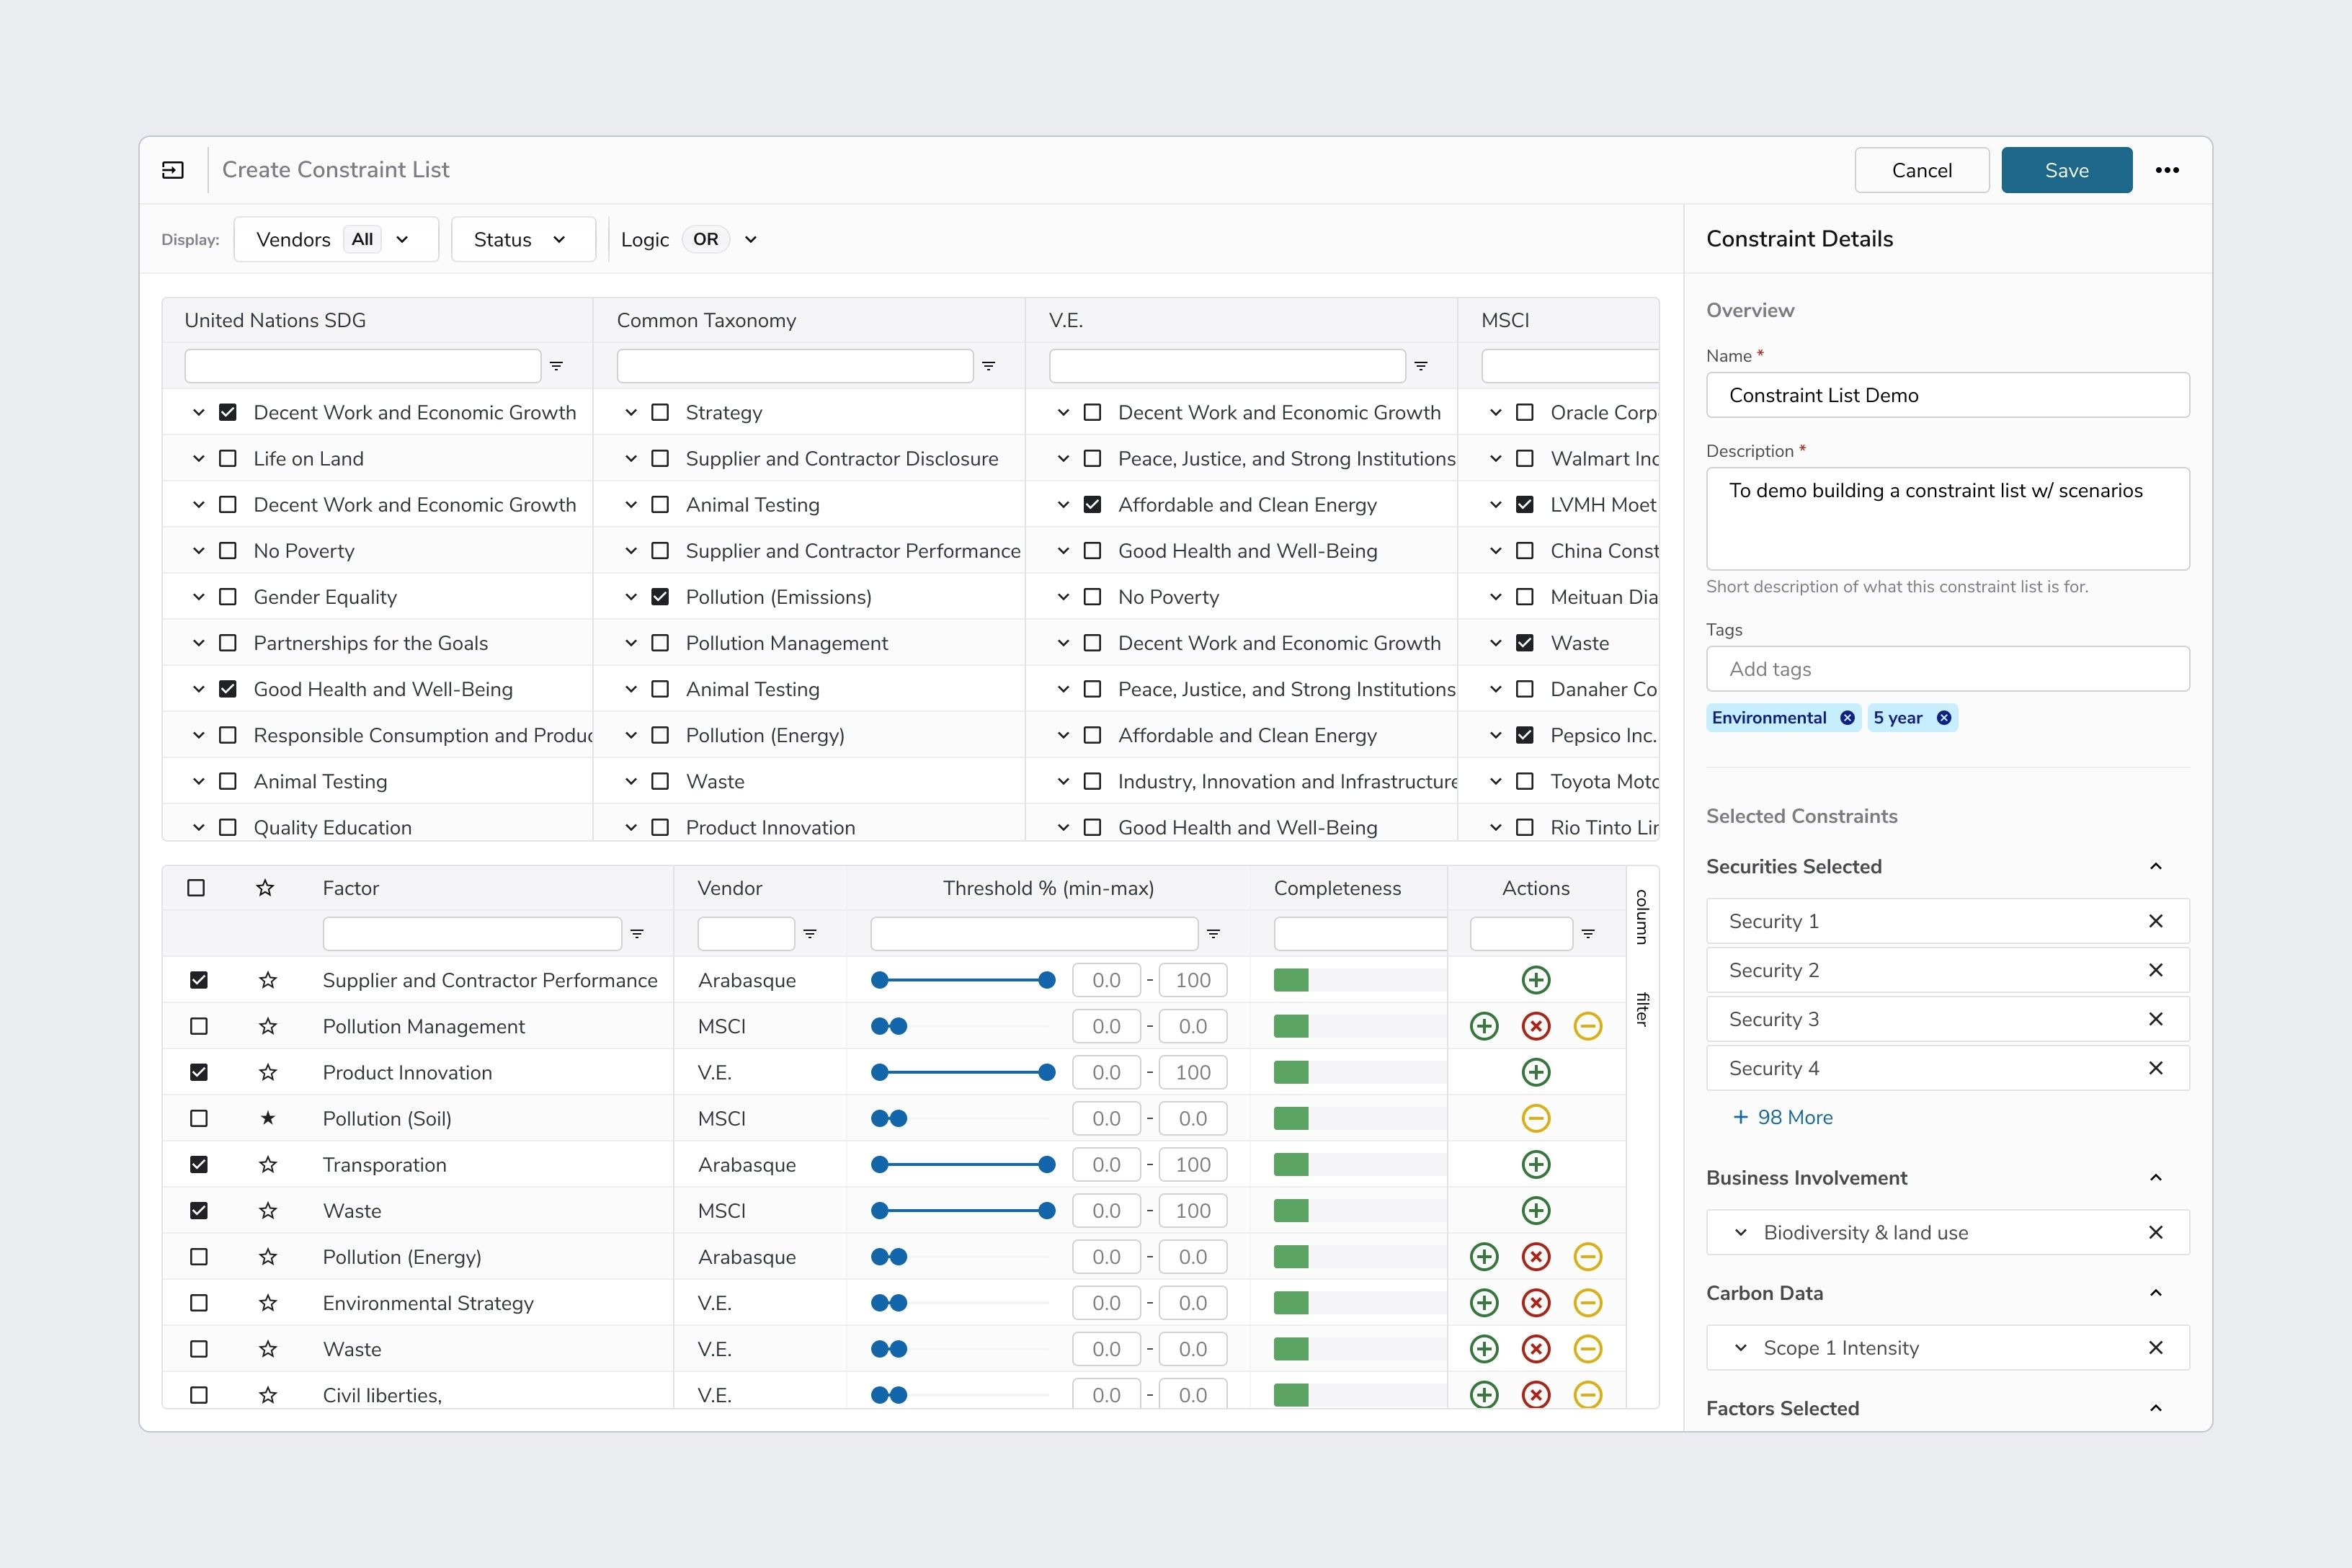Click the Threshold % (min-max) header
The image size is (2352, 1568).
(1048, 888)
